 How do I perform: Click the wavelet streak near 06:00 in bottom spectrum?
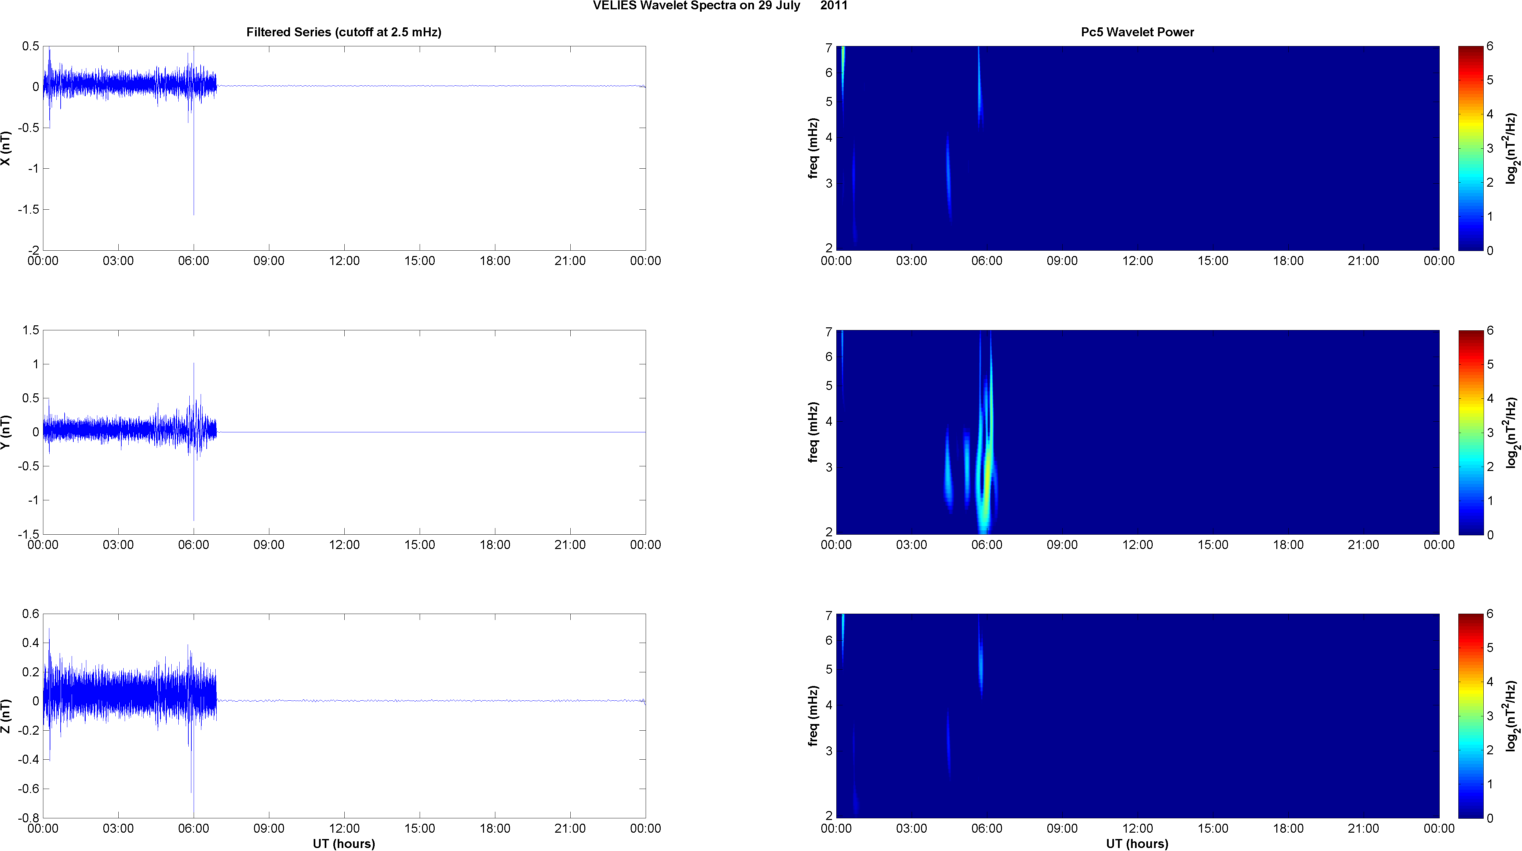[x=981, y=660]
